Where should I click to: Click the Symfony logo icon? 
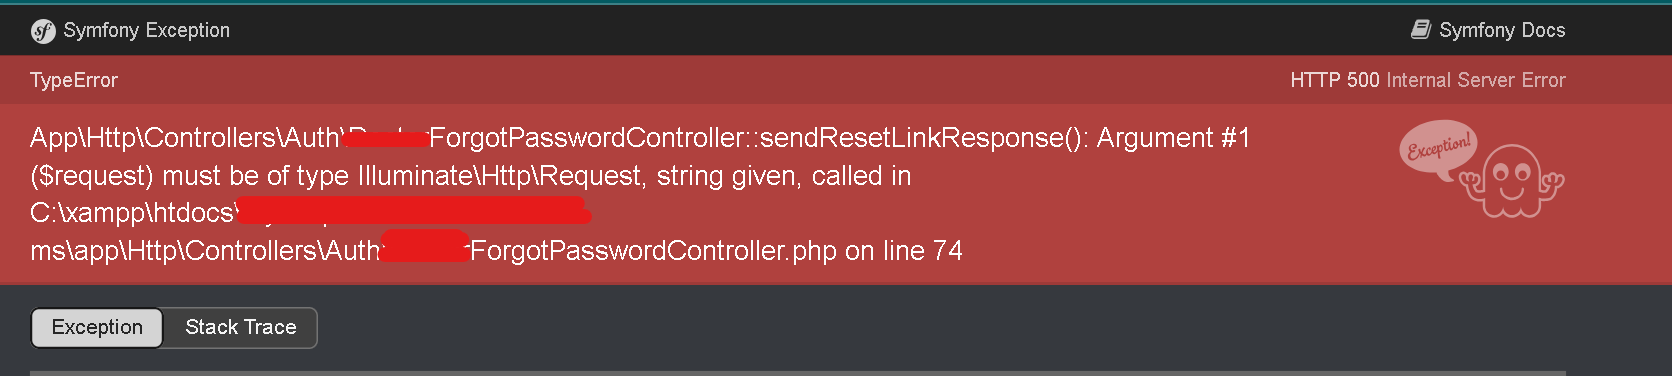[43, 31]
